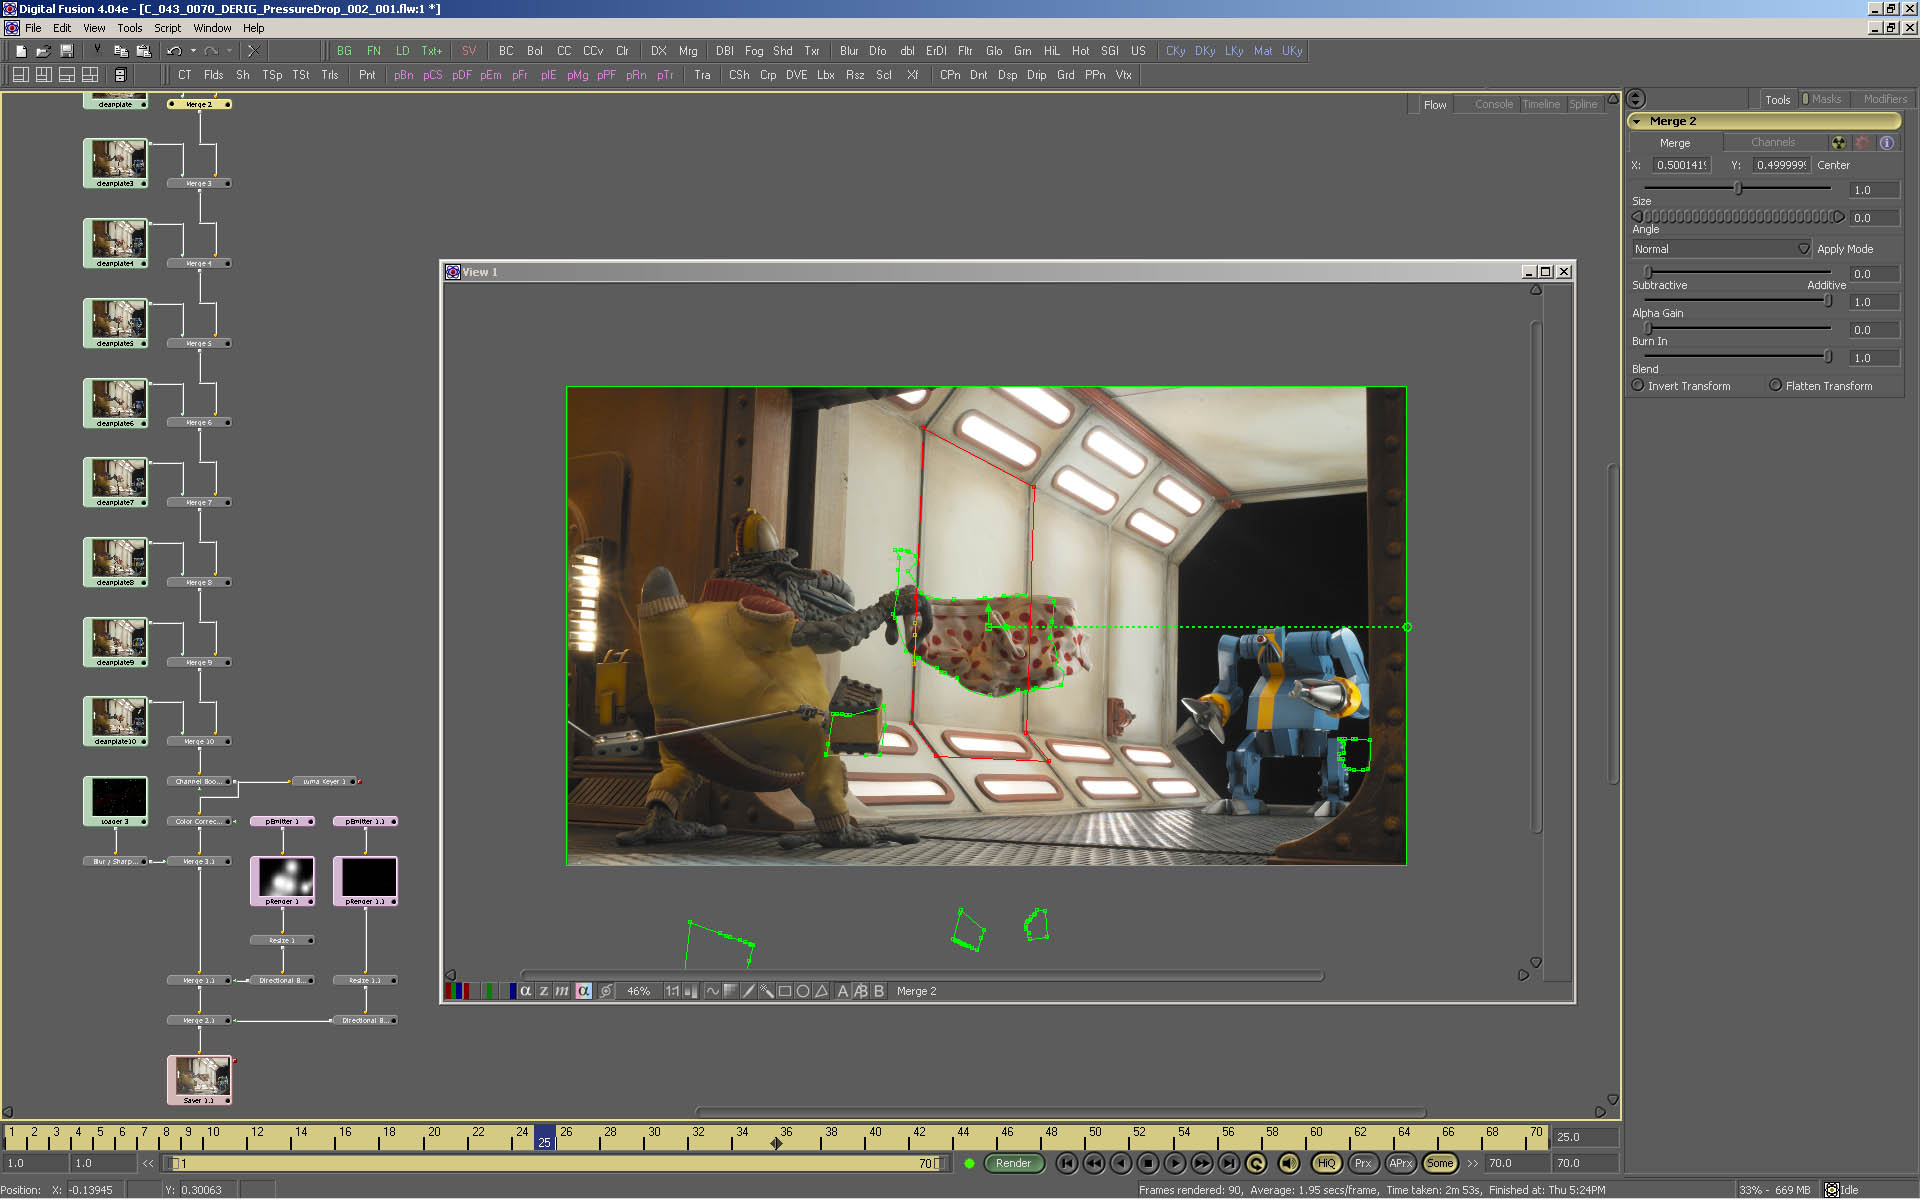Toggle Prx proxy mode
Screen dimensions: 1920x1200
tap(1363, 1163)
